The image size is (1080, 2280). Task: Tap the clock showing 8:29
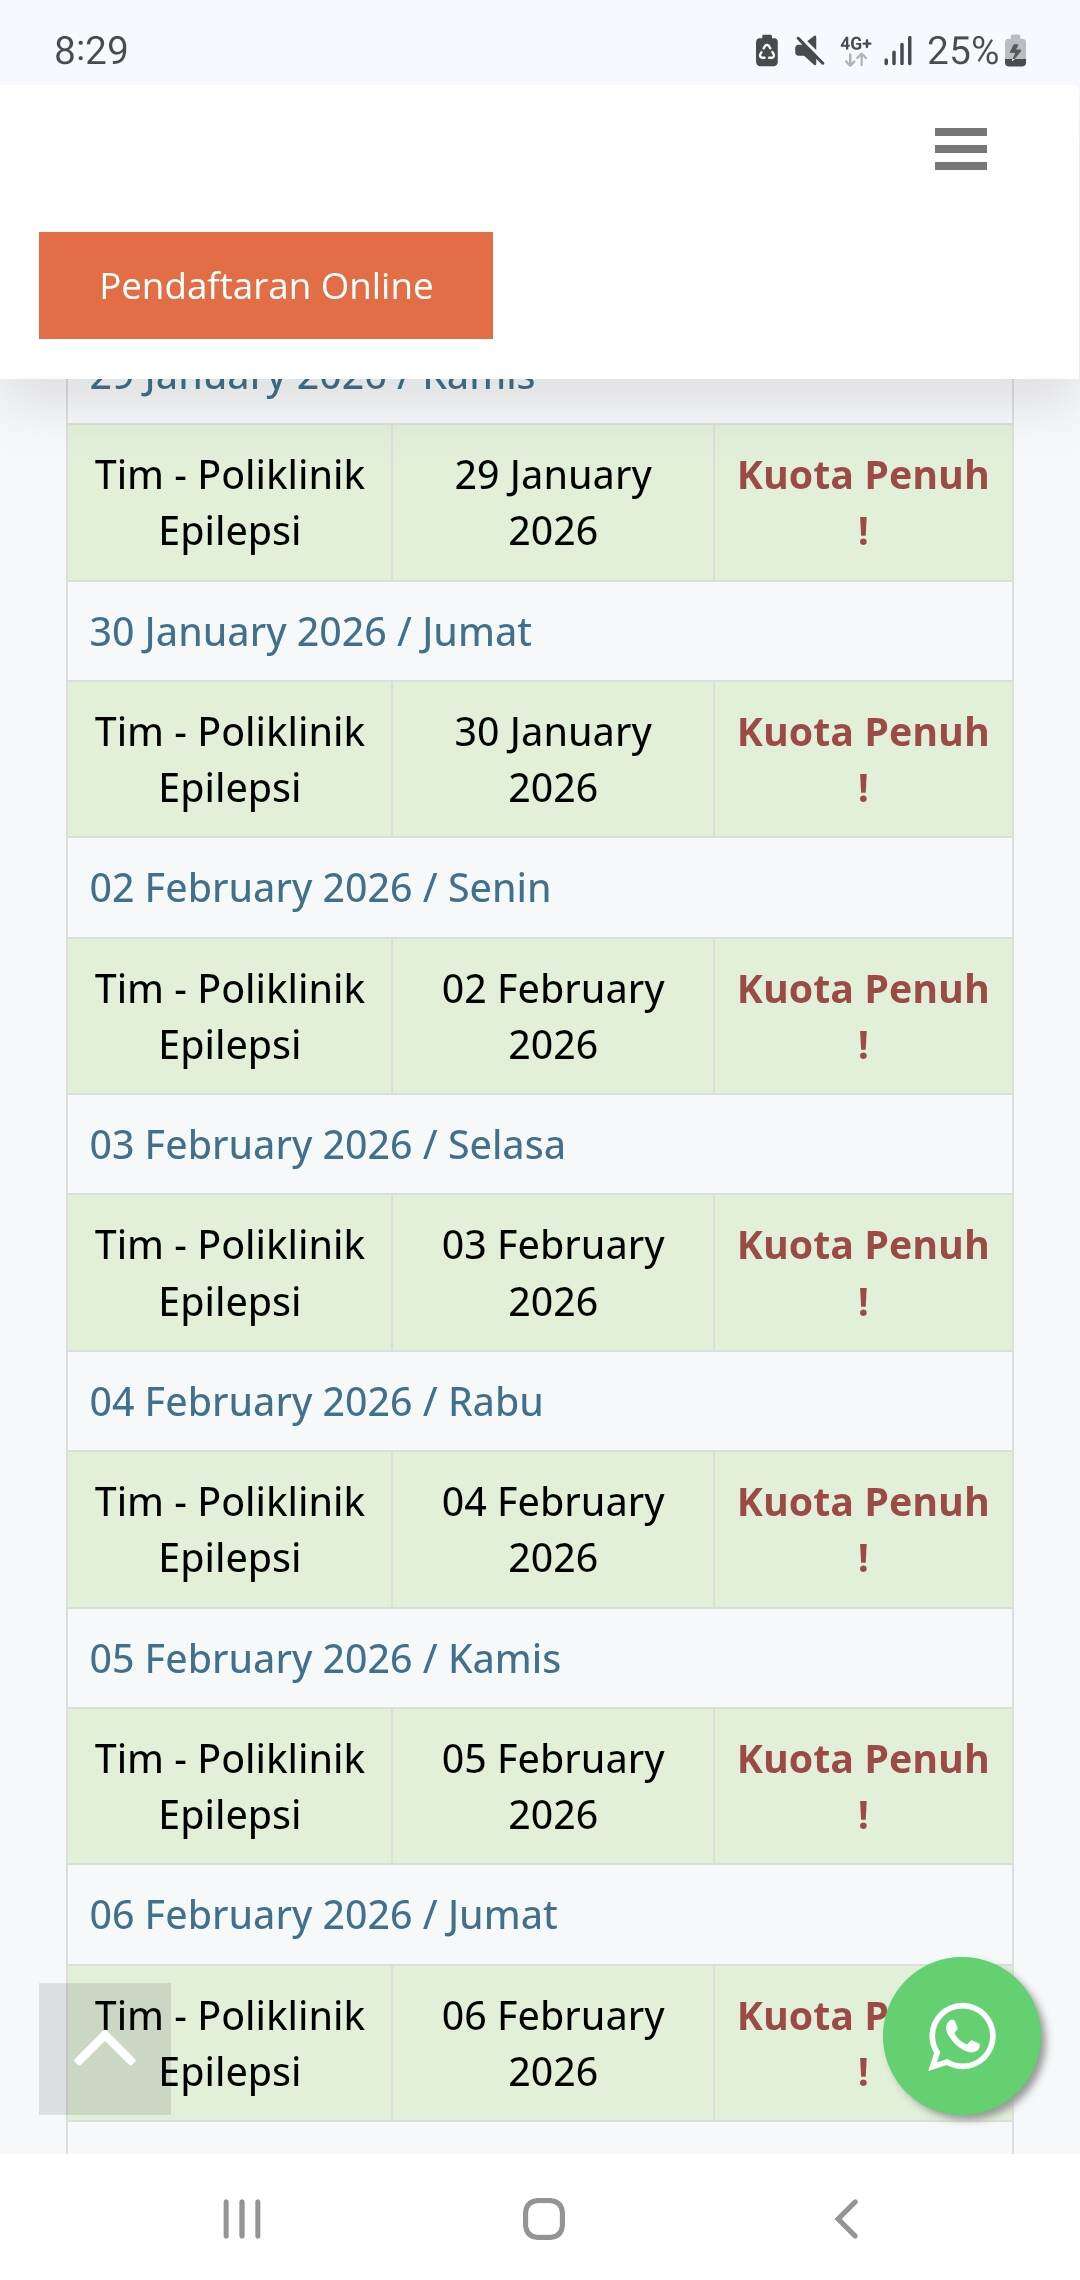[91, 50]
